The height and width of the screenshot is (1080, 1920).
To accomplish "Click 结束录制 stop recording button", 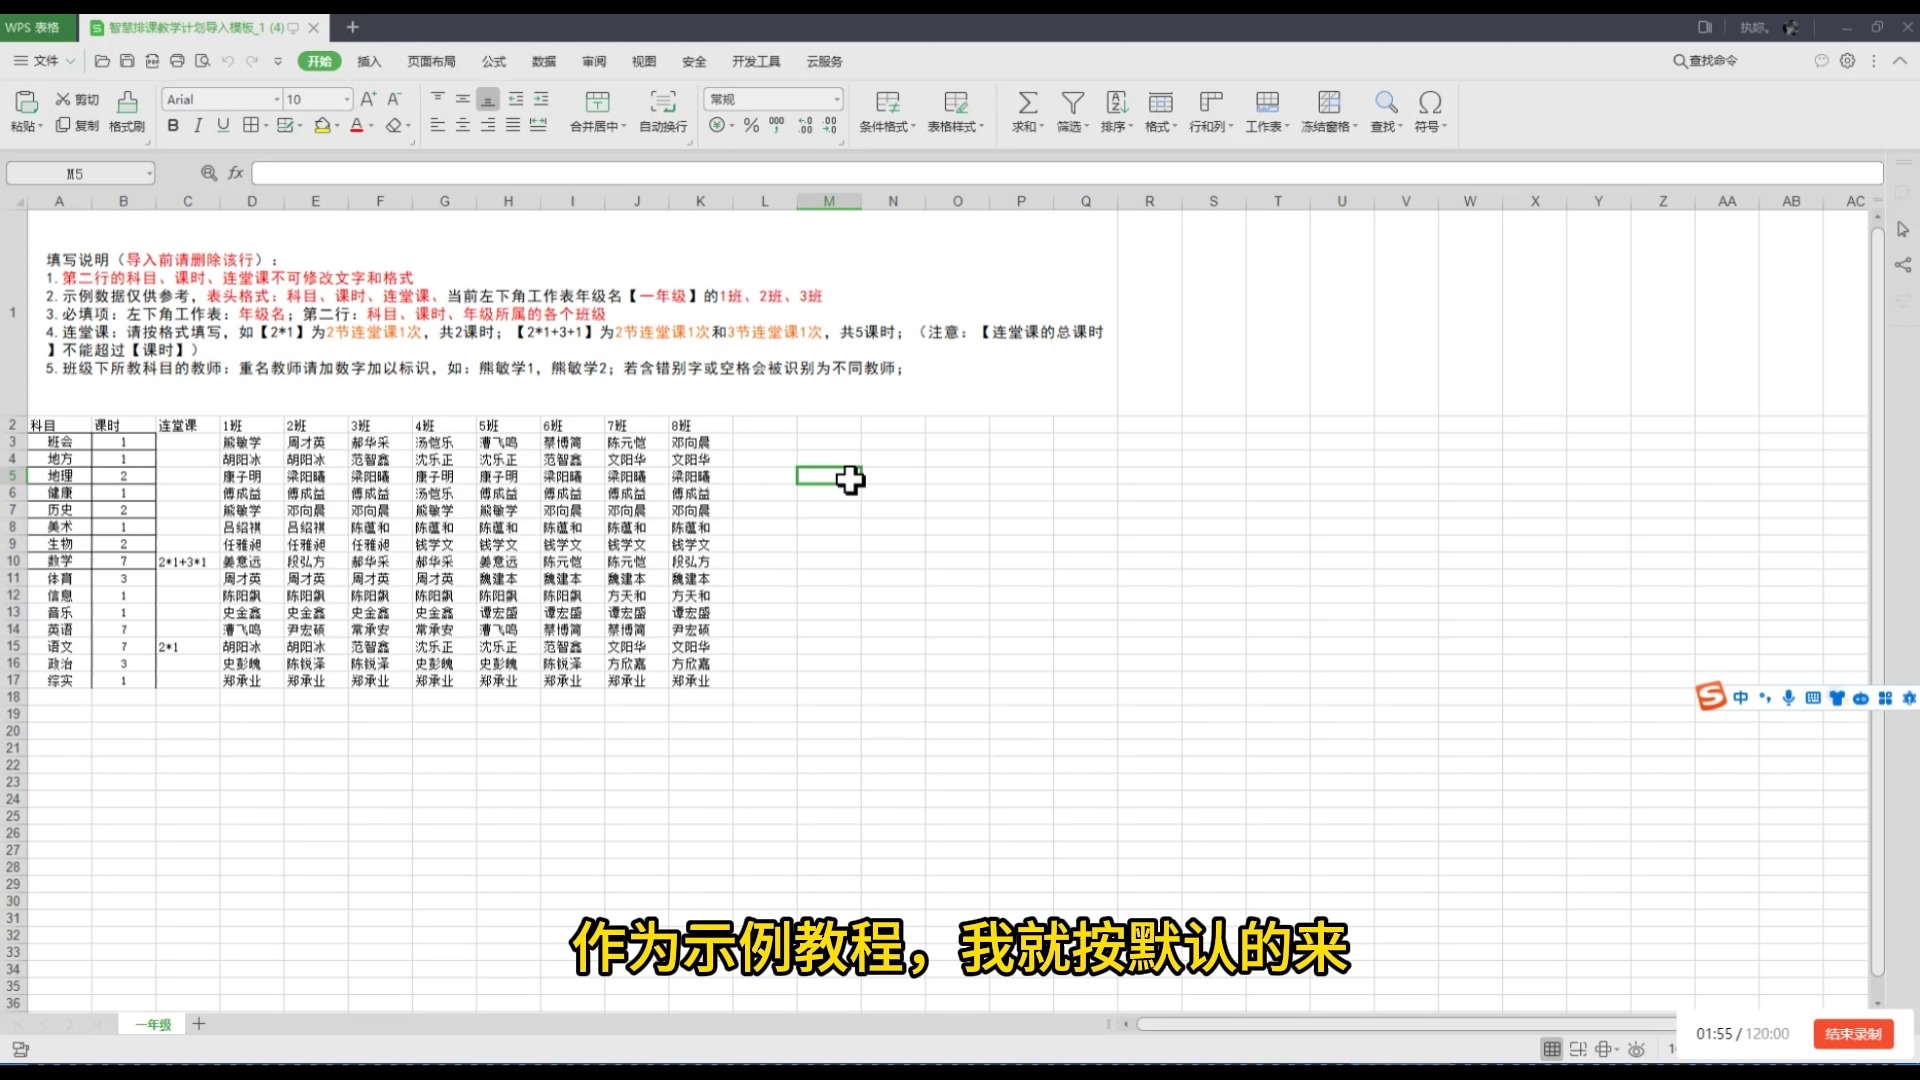I will [x=1853, y=1034].
